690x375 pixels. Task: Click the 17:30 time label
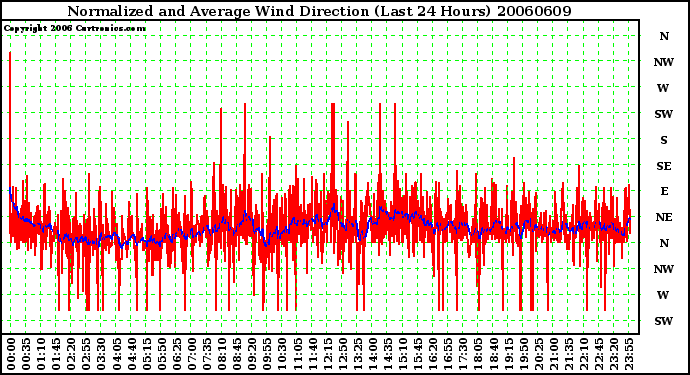[x=463, y=354]
